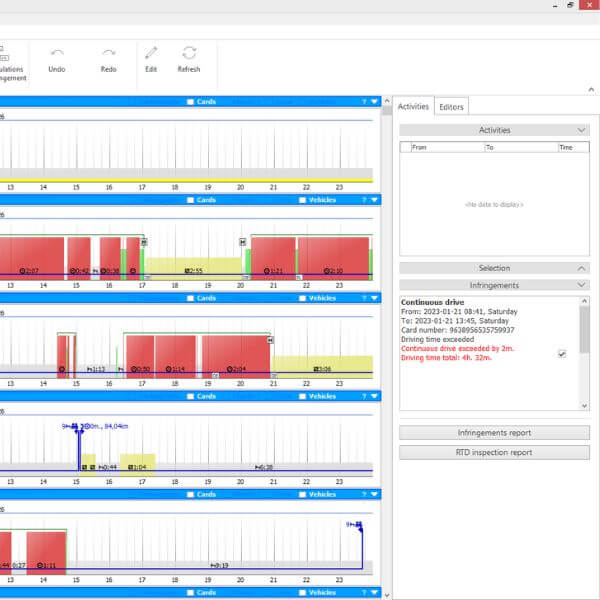Select the 3:06 yellow rest block
Screen dimensions: 600x600
tap(322, 367)
